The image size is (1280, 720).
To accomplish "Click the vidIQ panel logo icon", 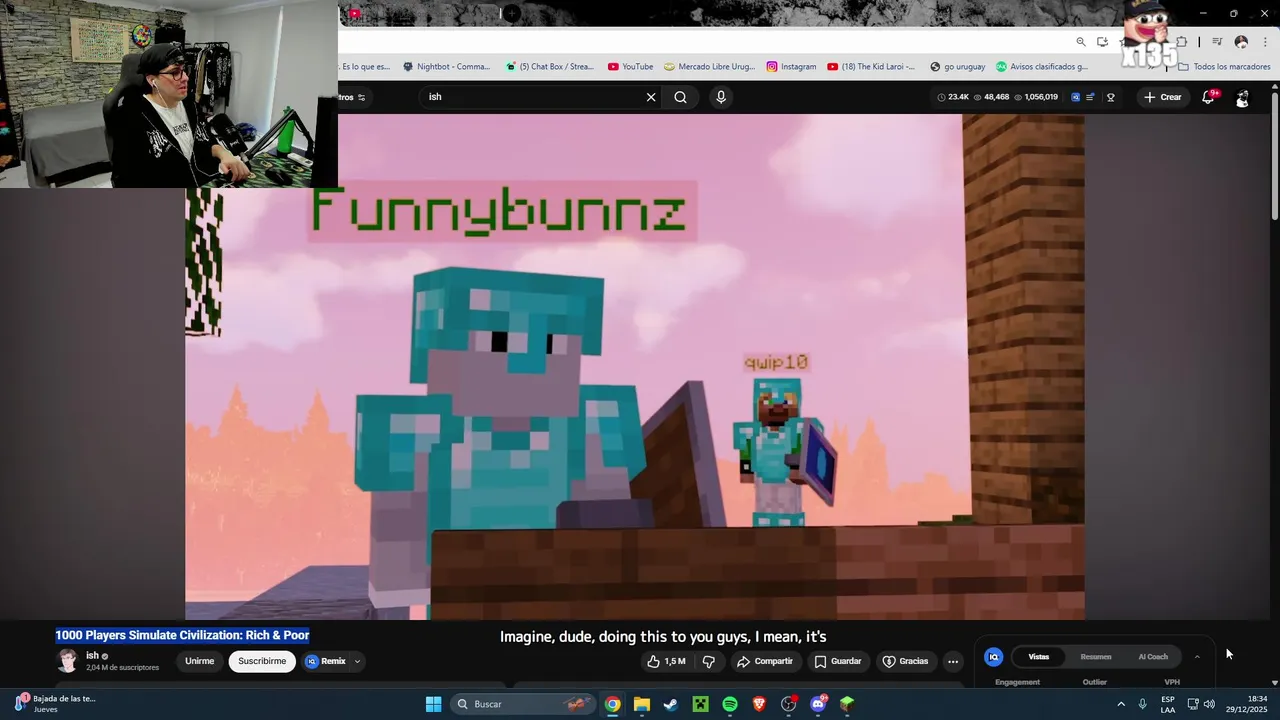I will tap(993, 657).
